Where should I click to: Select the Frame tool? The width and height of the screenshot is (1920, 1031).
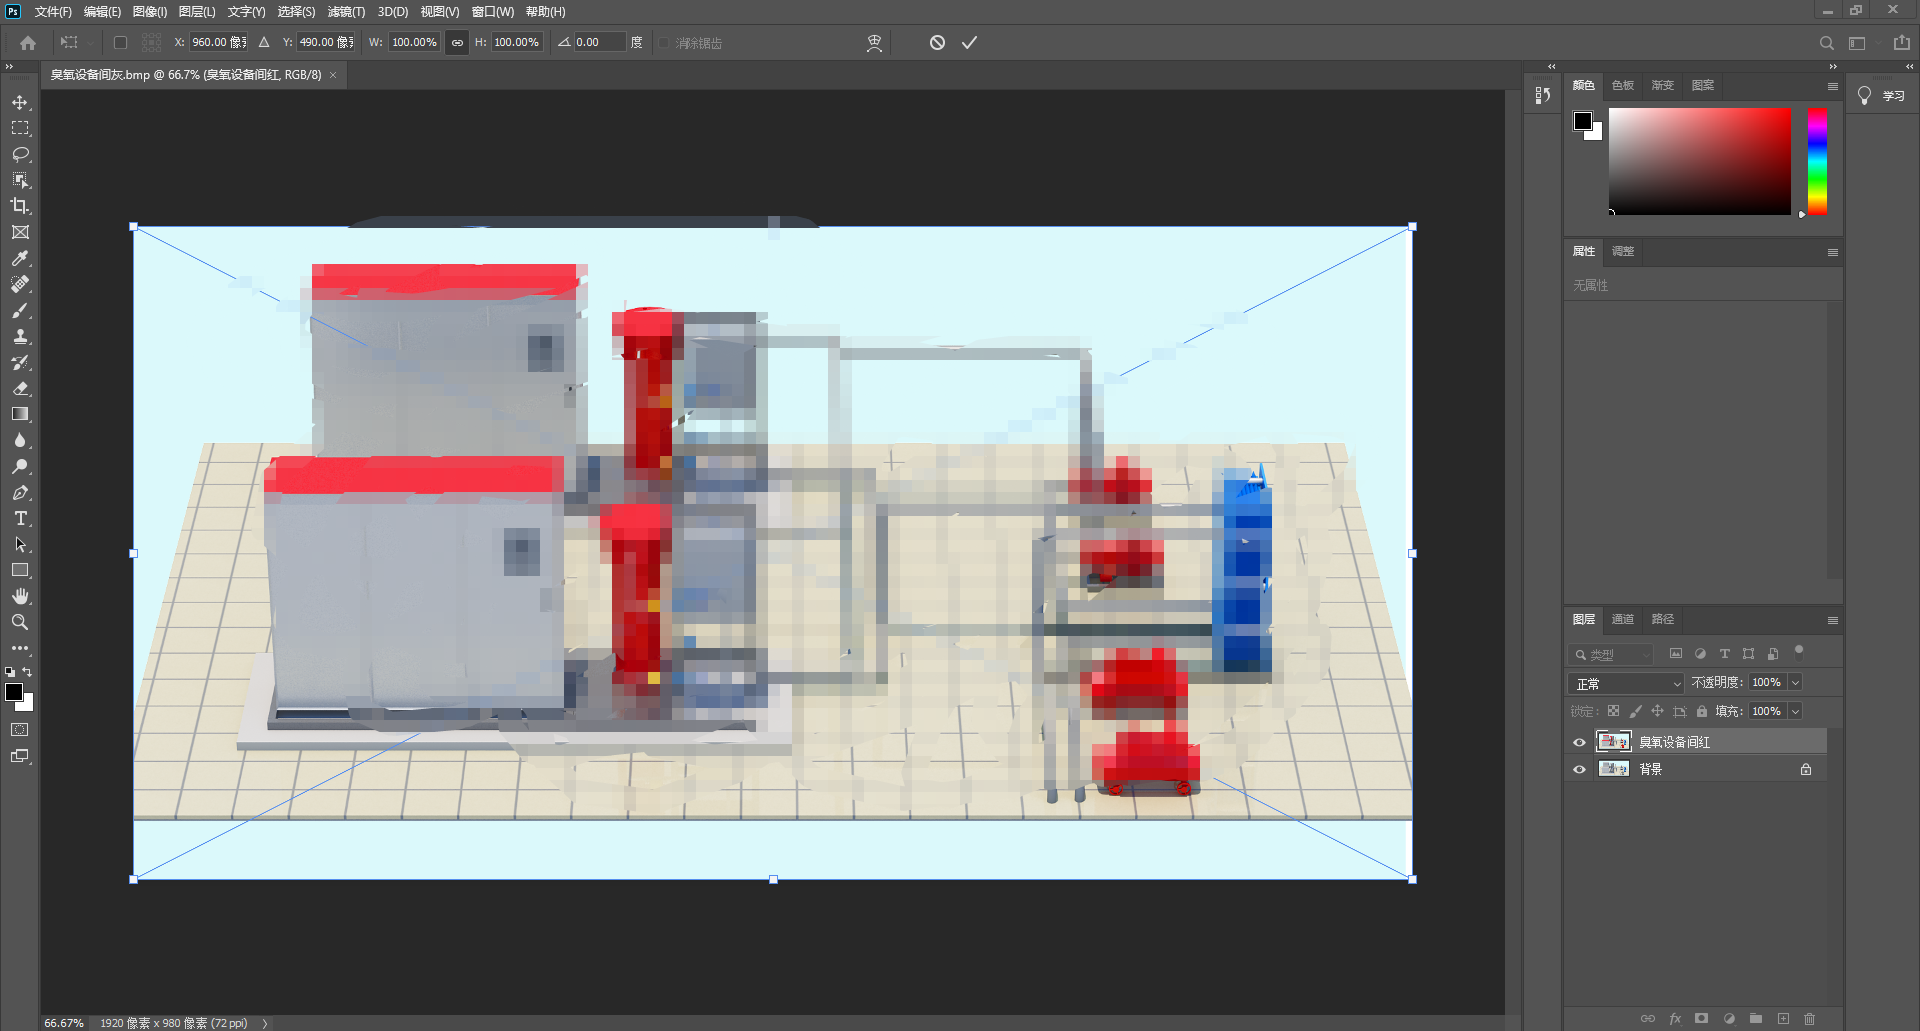pos(20,232)
